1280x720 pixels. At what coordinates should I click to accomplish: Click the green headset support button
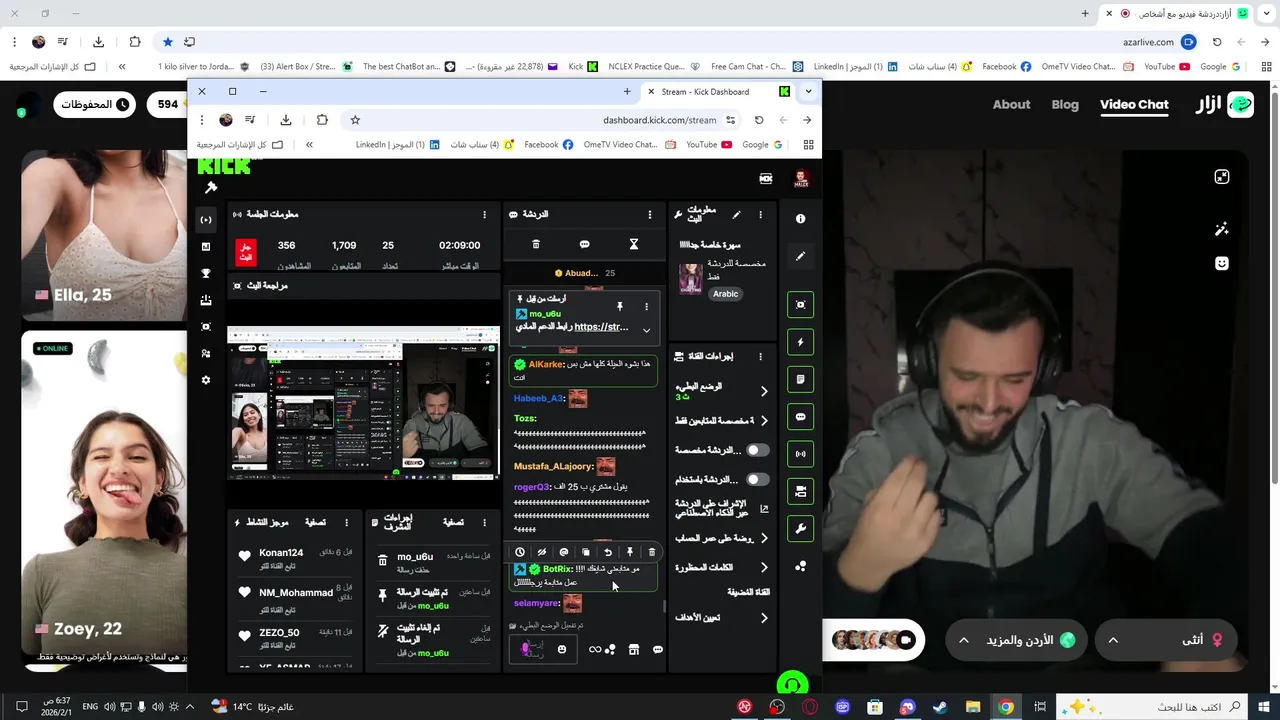(792, 684)
